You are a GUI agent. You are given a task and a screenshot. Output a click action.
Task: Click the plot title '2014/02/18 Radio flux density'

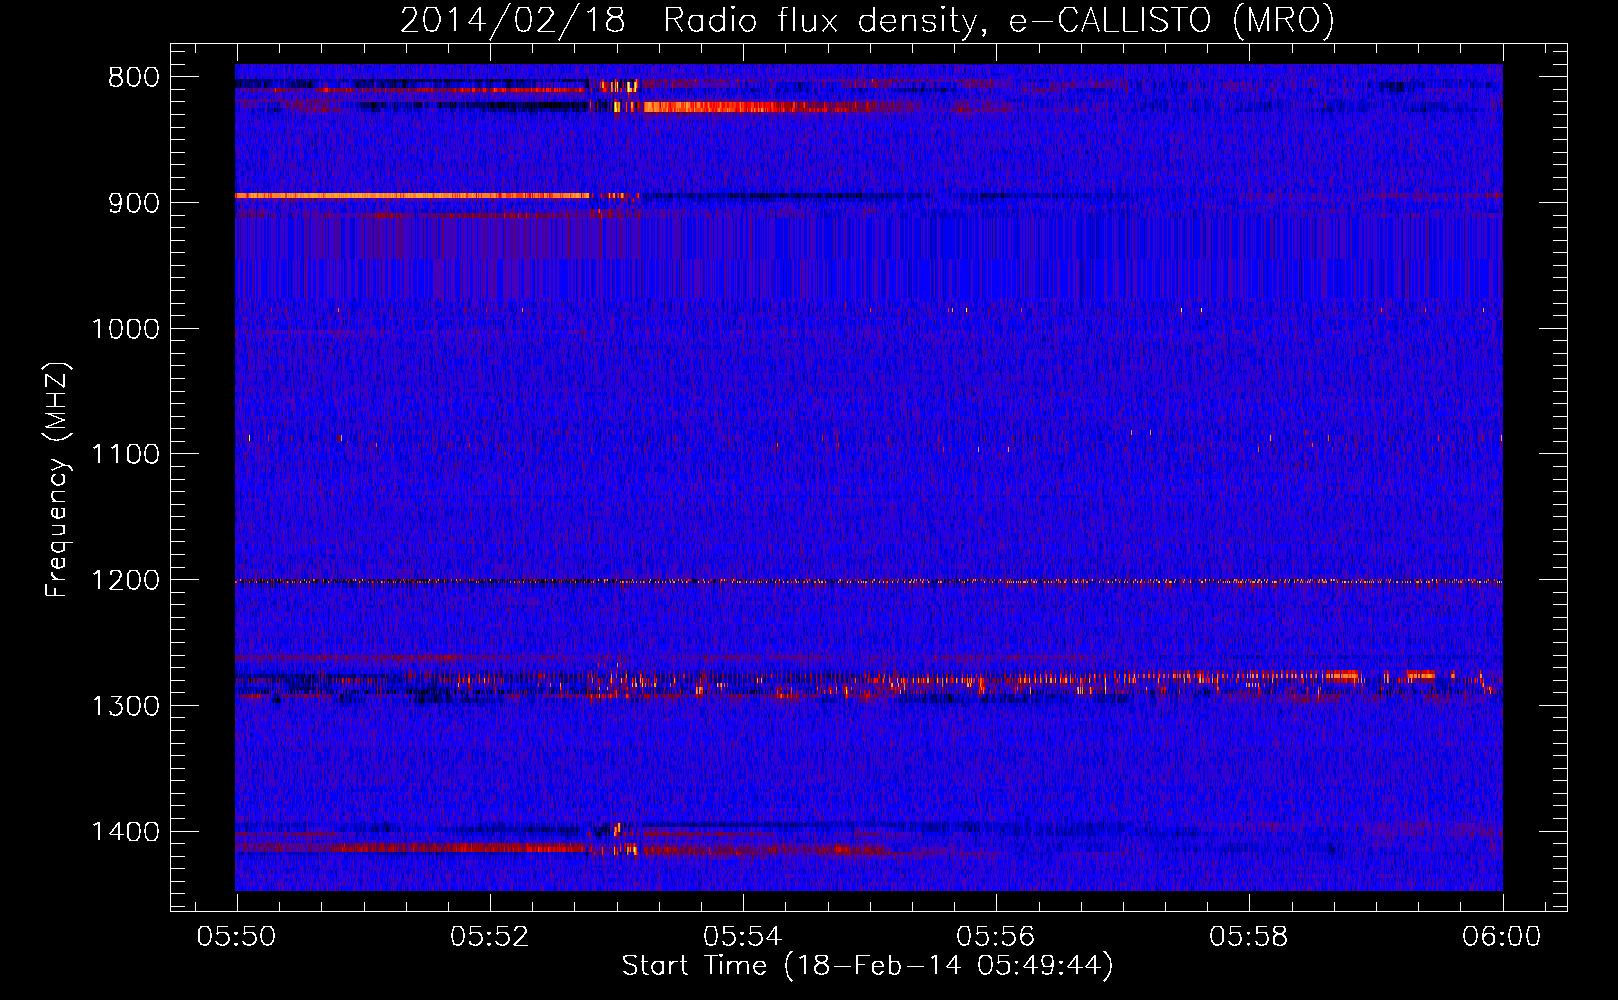[x=867, y=19]
